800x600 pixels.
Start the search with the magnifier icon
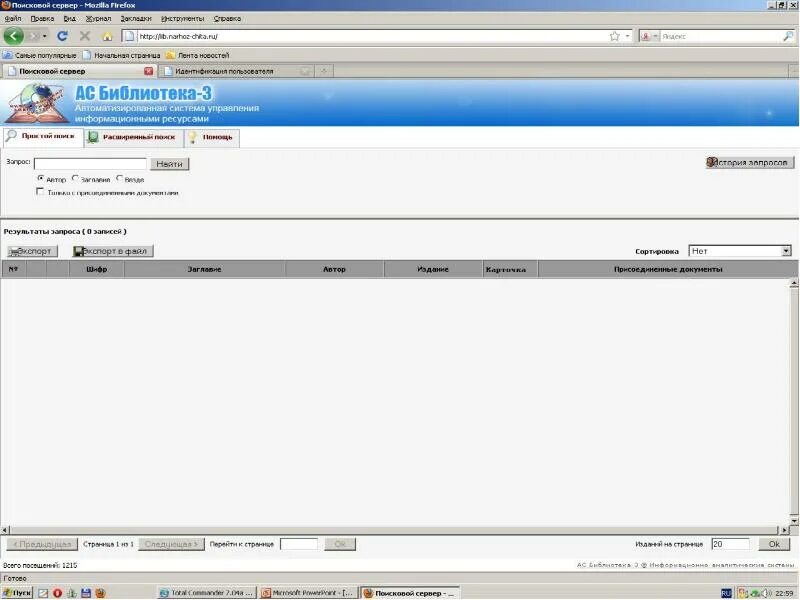788,36
